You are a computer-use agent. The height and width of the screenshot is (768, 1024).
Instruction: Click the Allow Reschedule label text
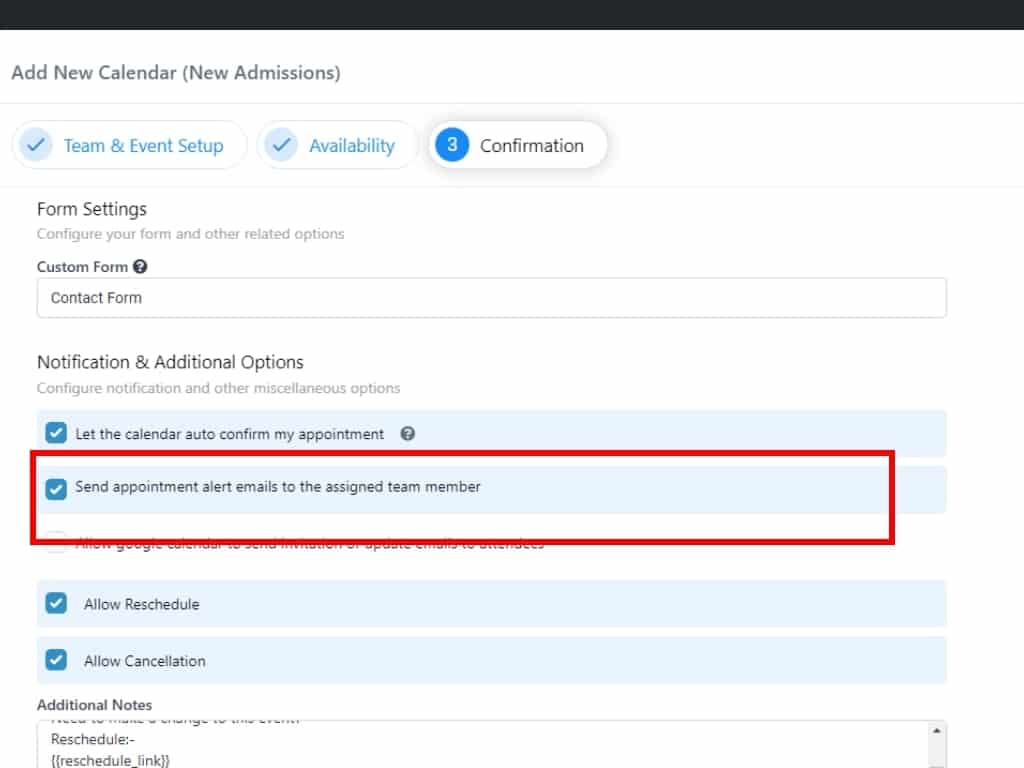141,604
